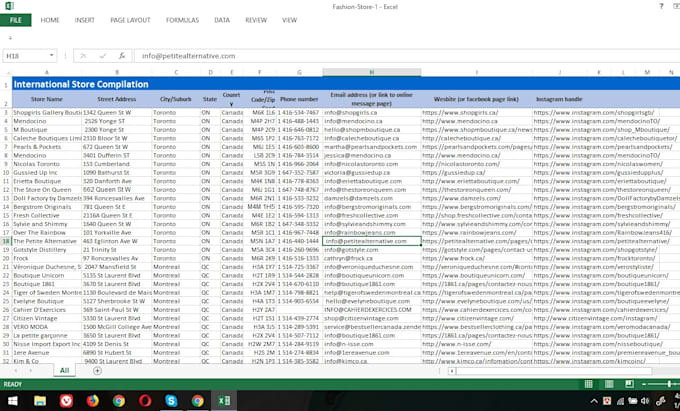Select row 18 header
The height and width of the screenshot is (411, 680).
tap(6, 241)
